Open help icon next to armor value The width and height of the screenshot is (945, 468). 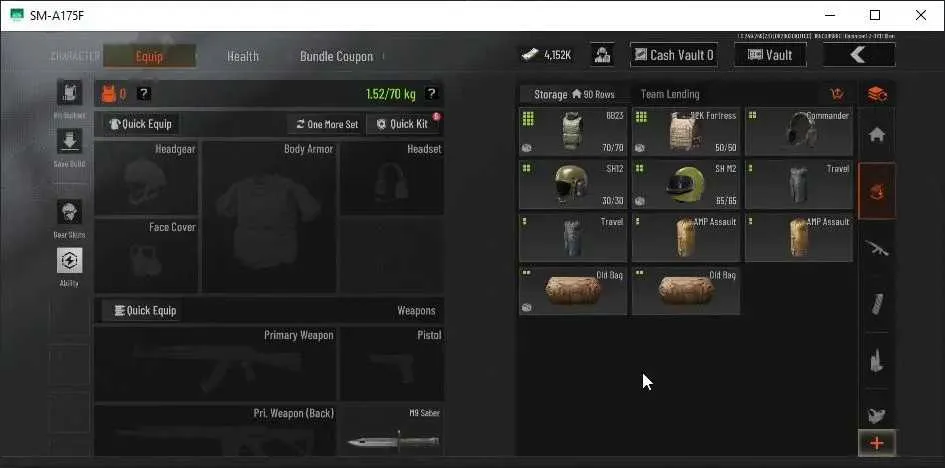click(144, 93)
